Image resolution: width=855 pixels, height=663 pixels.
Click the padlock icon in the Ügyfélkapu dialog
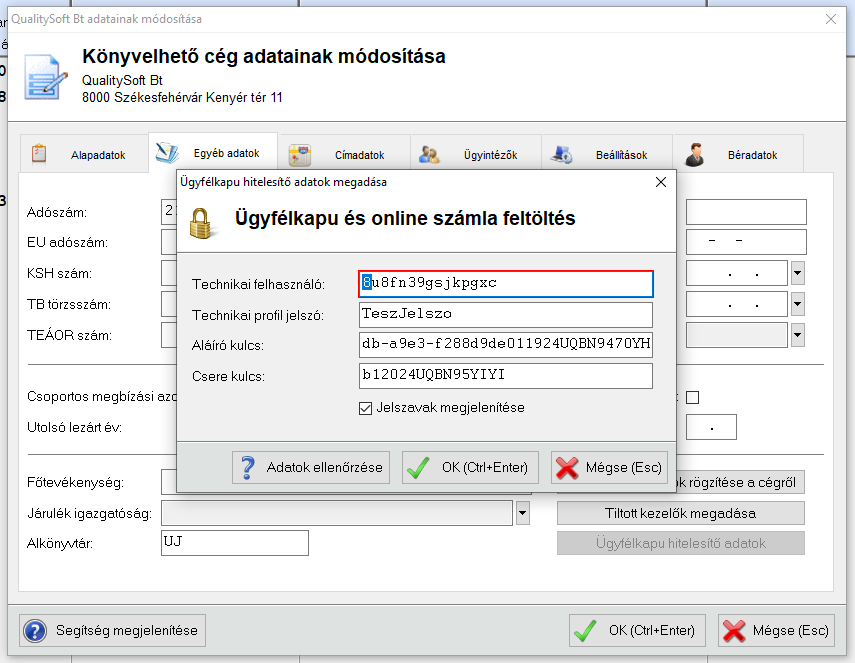click(x=203, y=222)
